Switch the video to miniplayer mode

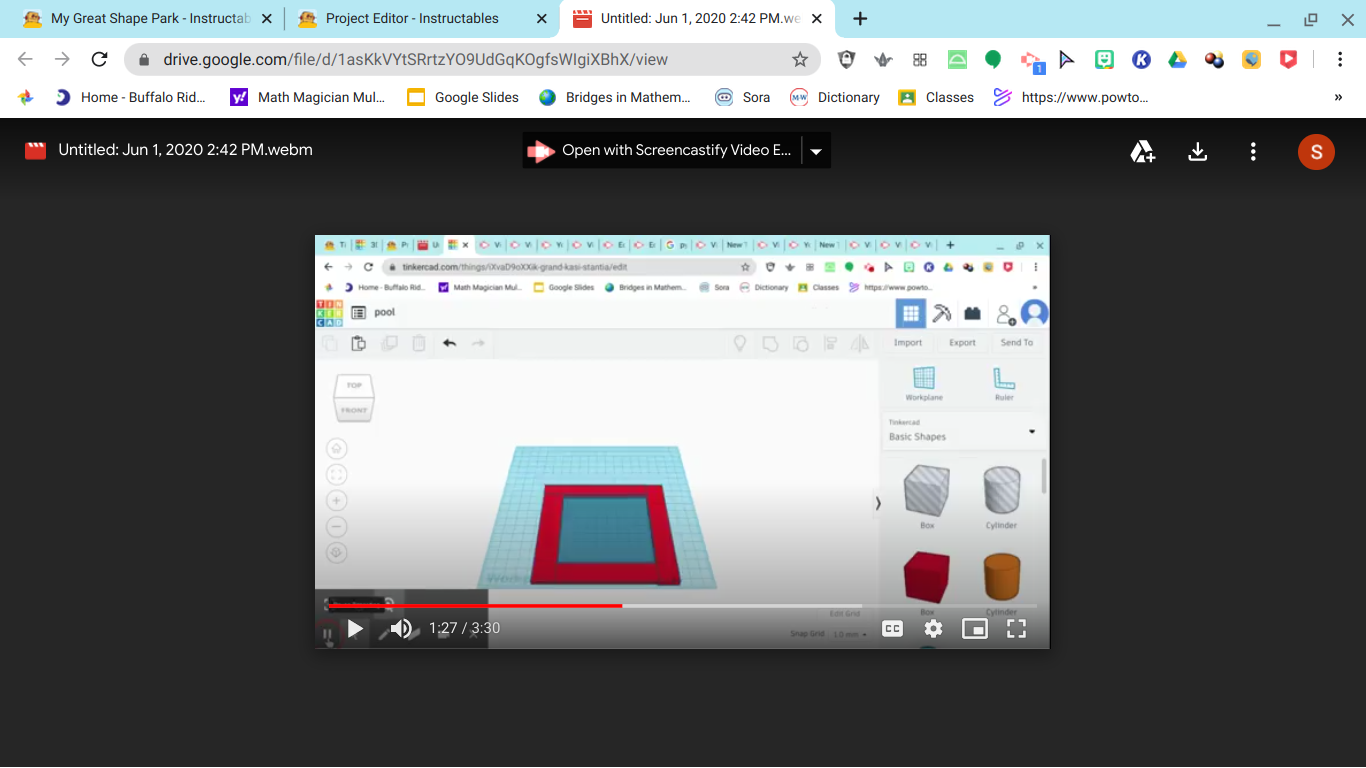pos(974,629)
